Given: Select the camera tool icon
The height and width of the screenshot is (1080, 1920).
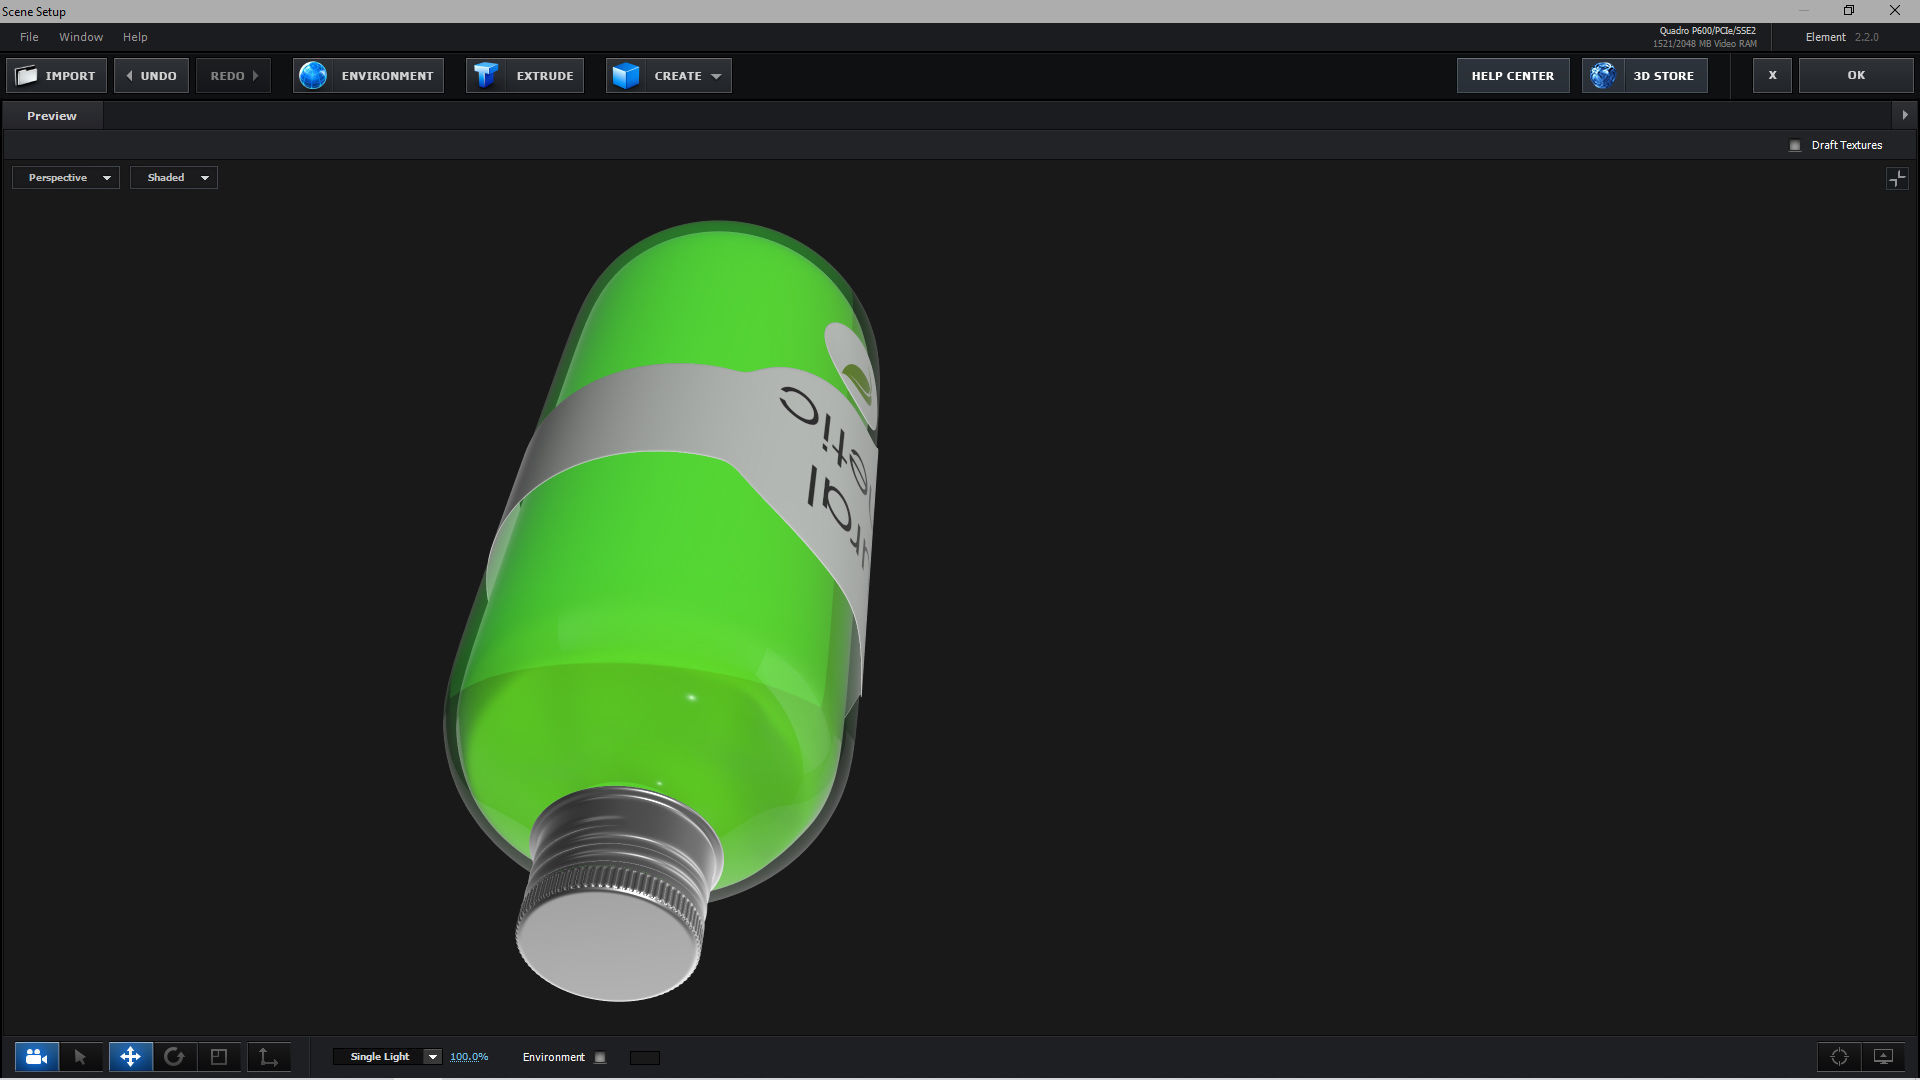Looking at the screenshot, I should [37, 1057].
